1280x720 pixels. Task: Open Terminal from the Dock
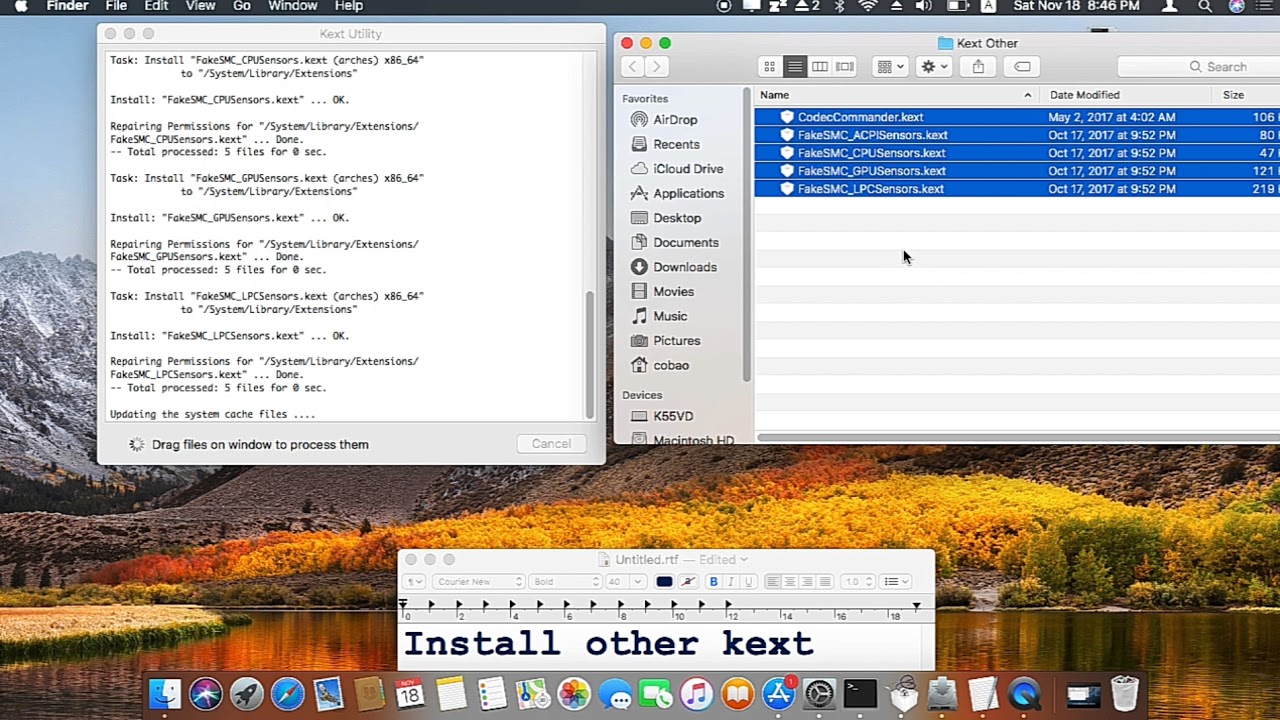pyautogui.click(x=860, y=694)
